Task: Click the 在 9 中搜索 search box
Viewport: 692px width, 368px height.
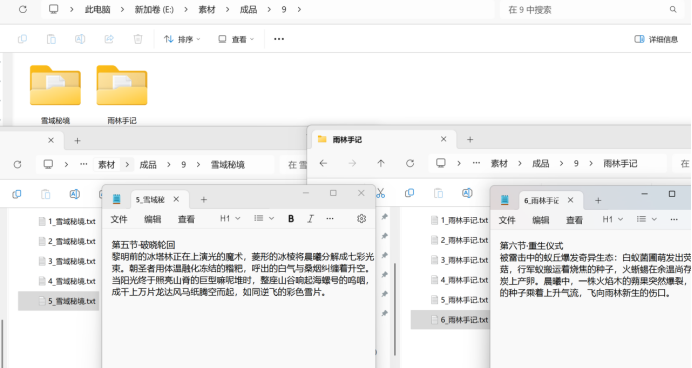Action: [591, 10]
